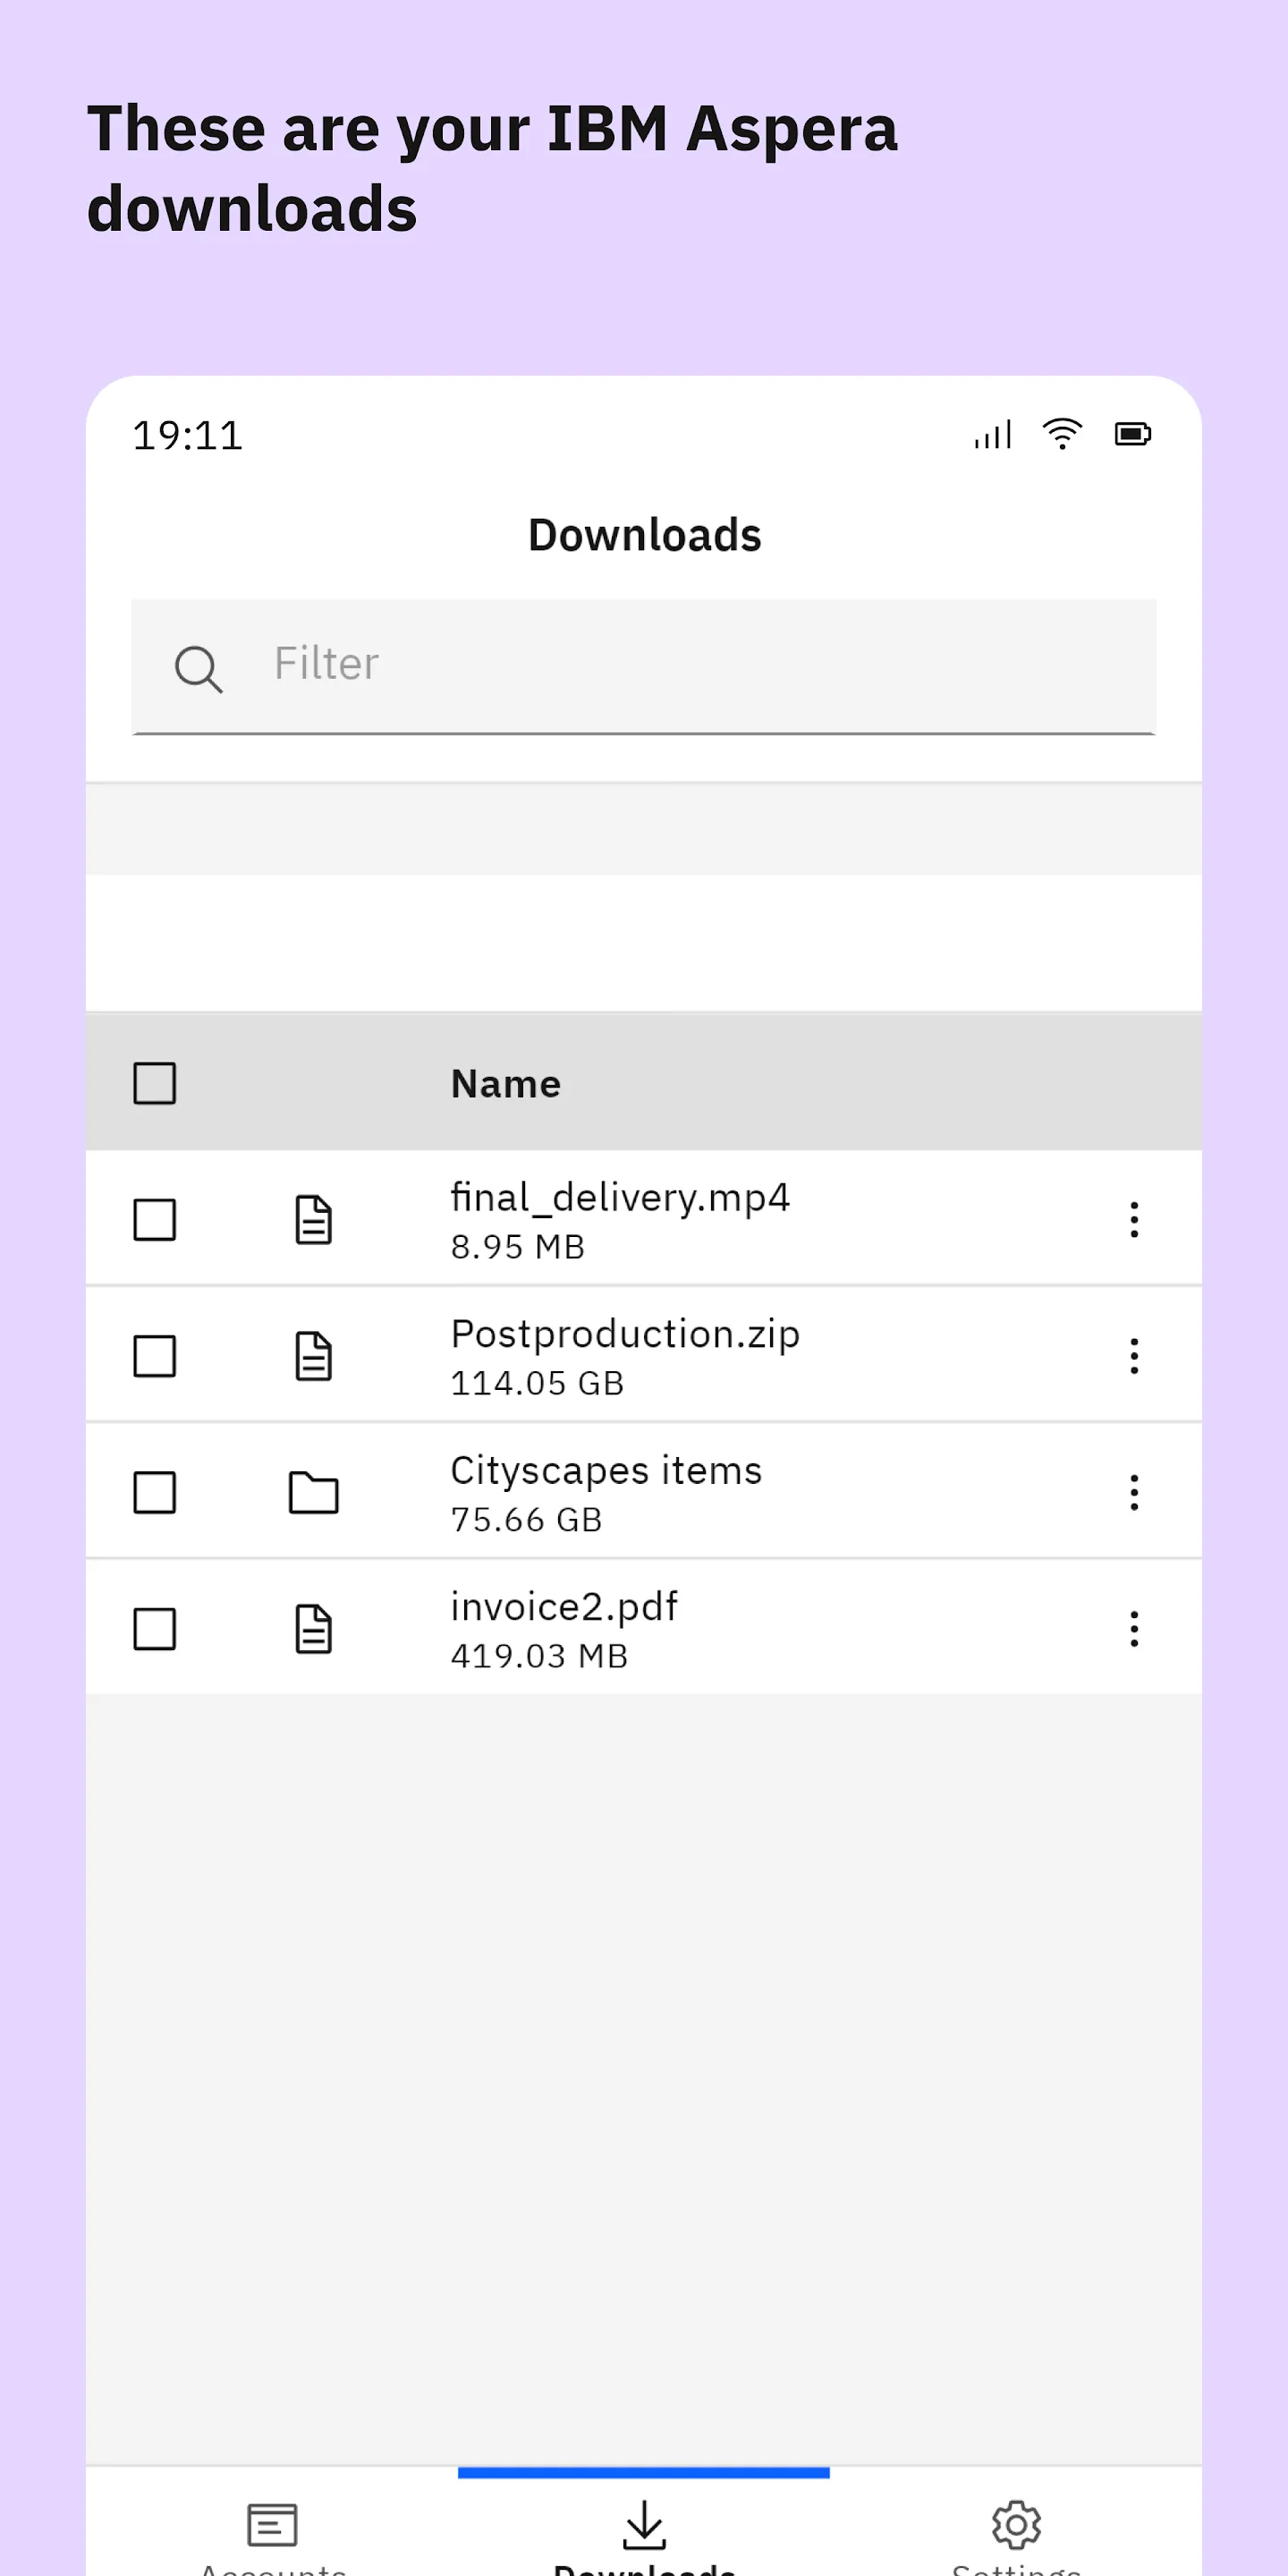Click the battery status icon

coord(1133,434)
